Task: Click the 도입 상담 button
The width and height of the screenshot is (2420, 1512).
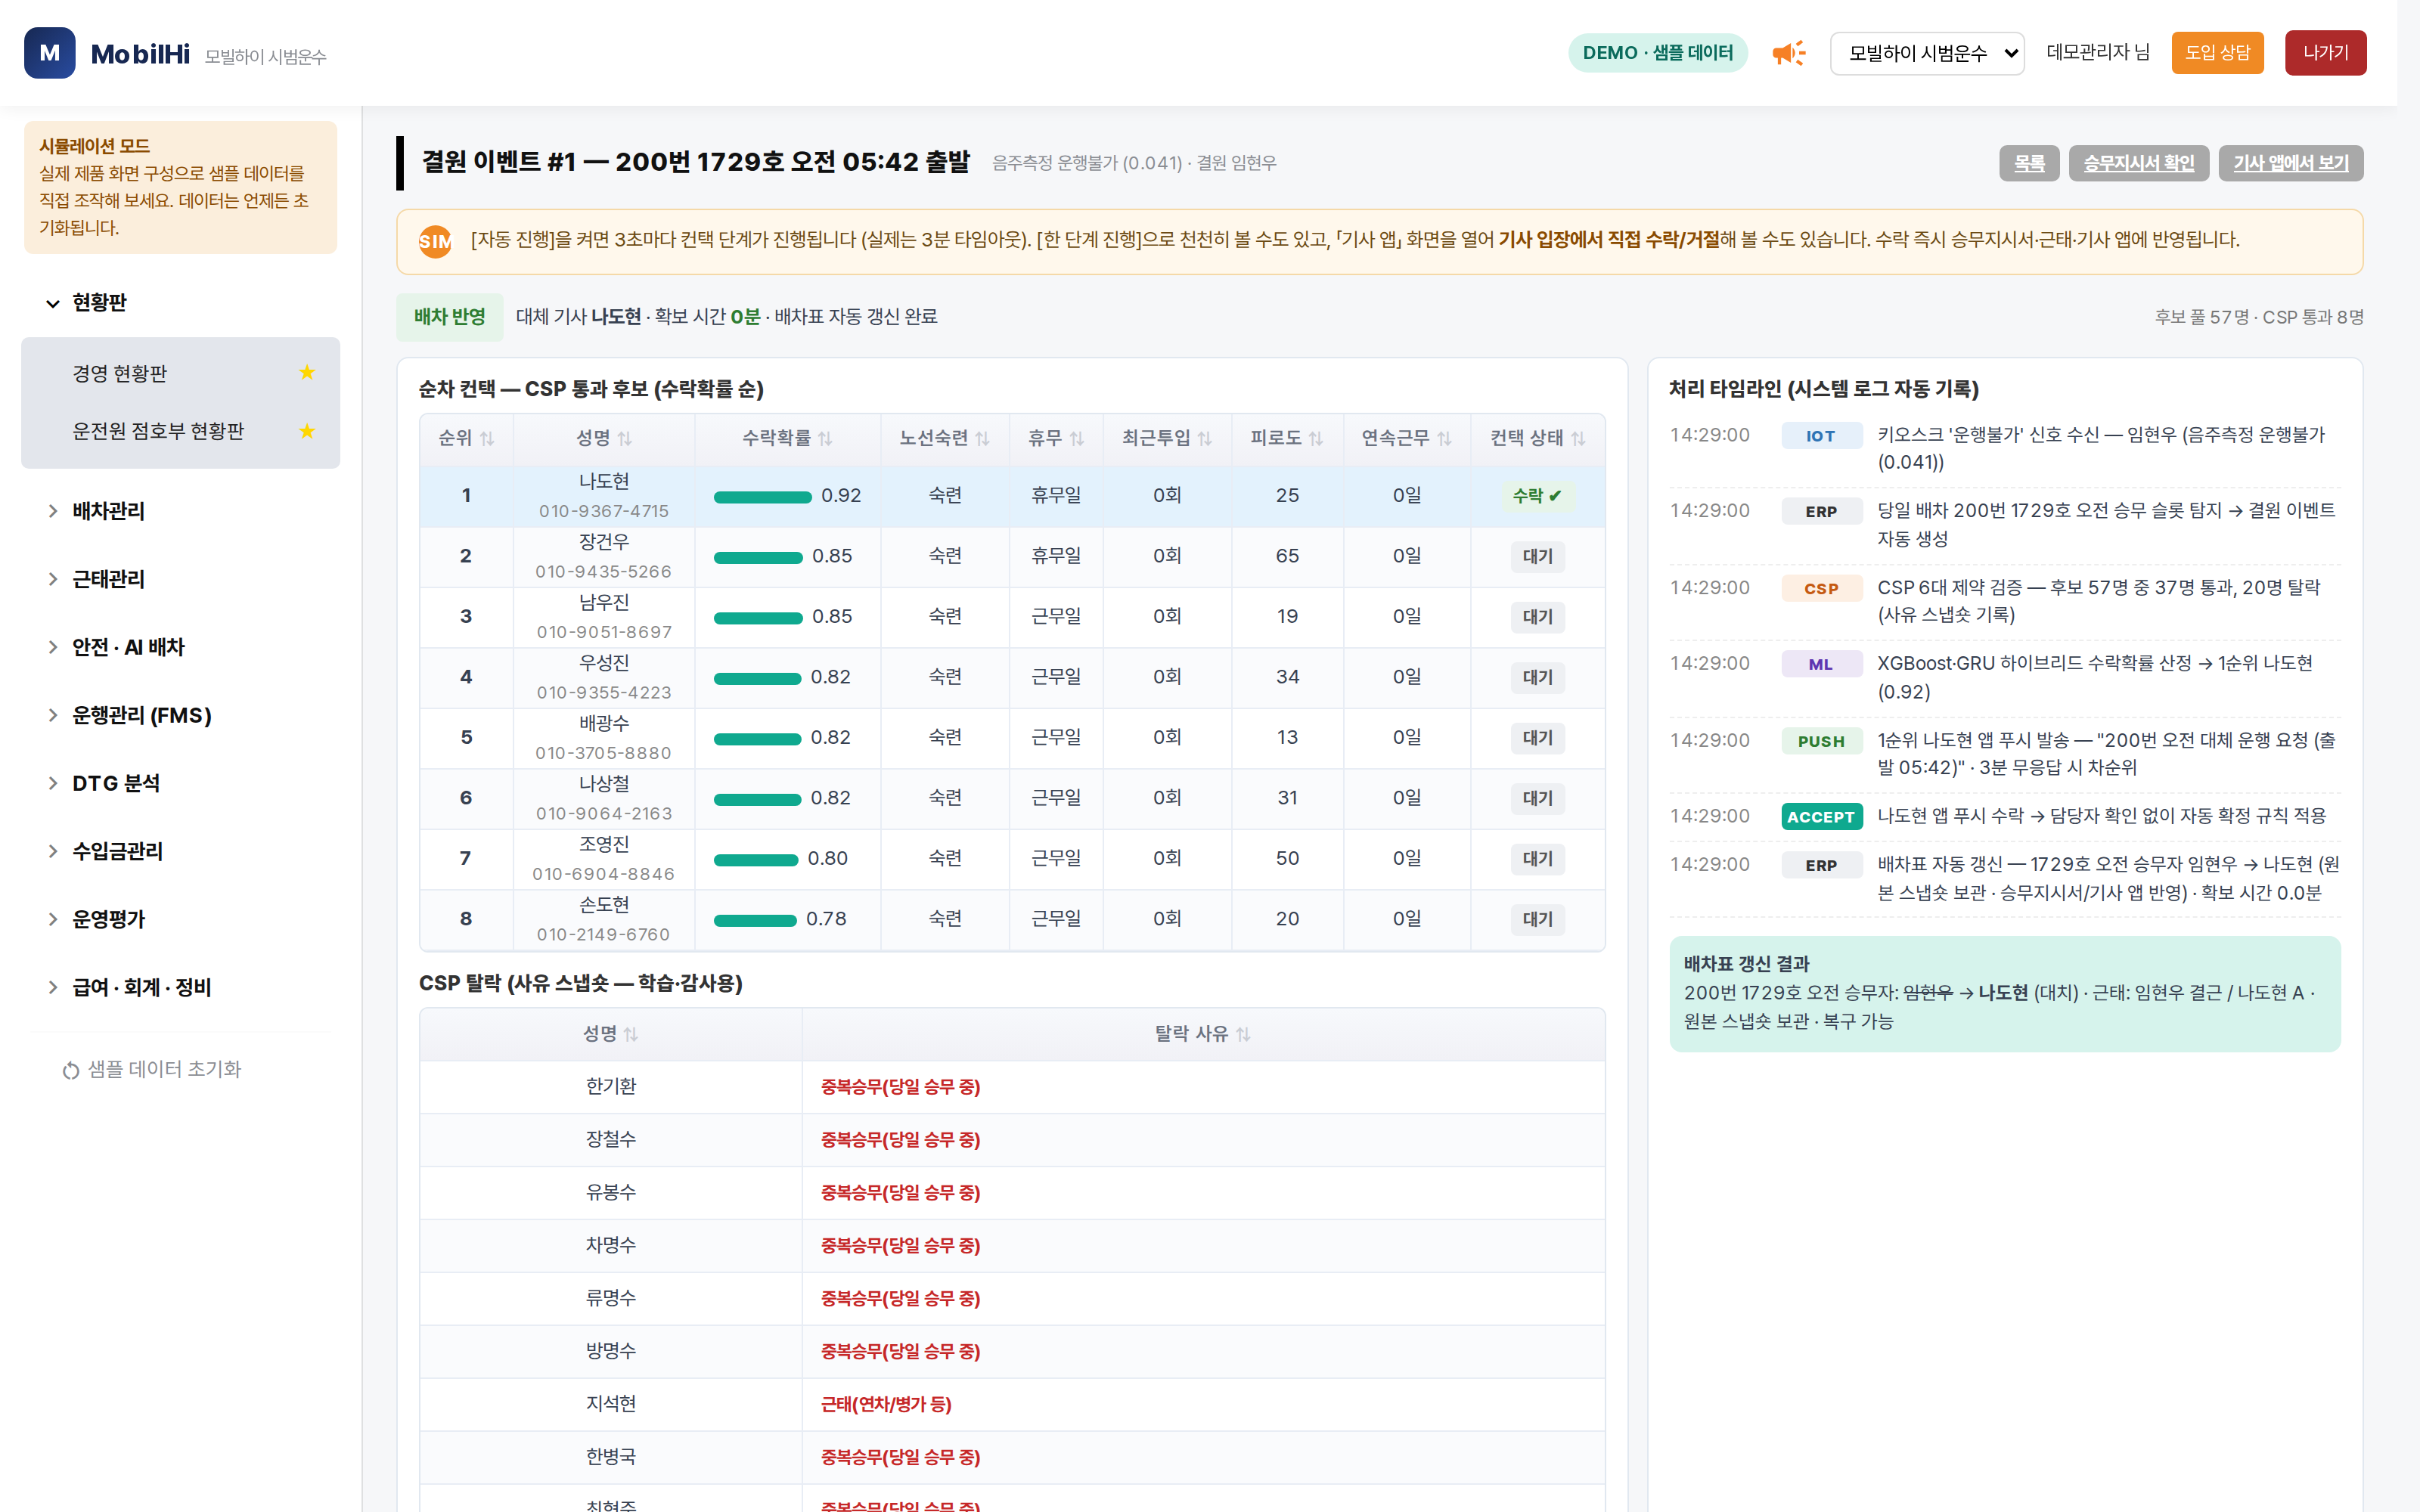Action: (2217, 53)
